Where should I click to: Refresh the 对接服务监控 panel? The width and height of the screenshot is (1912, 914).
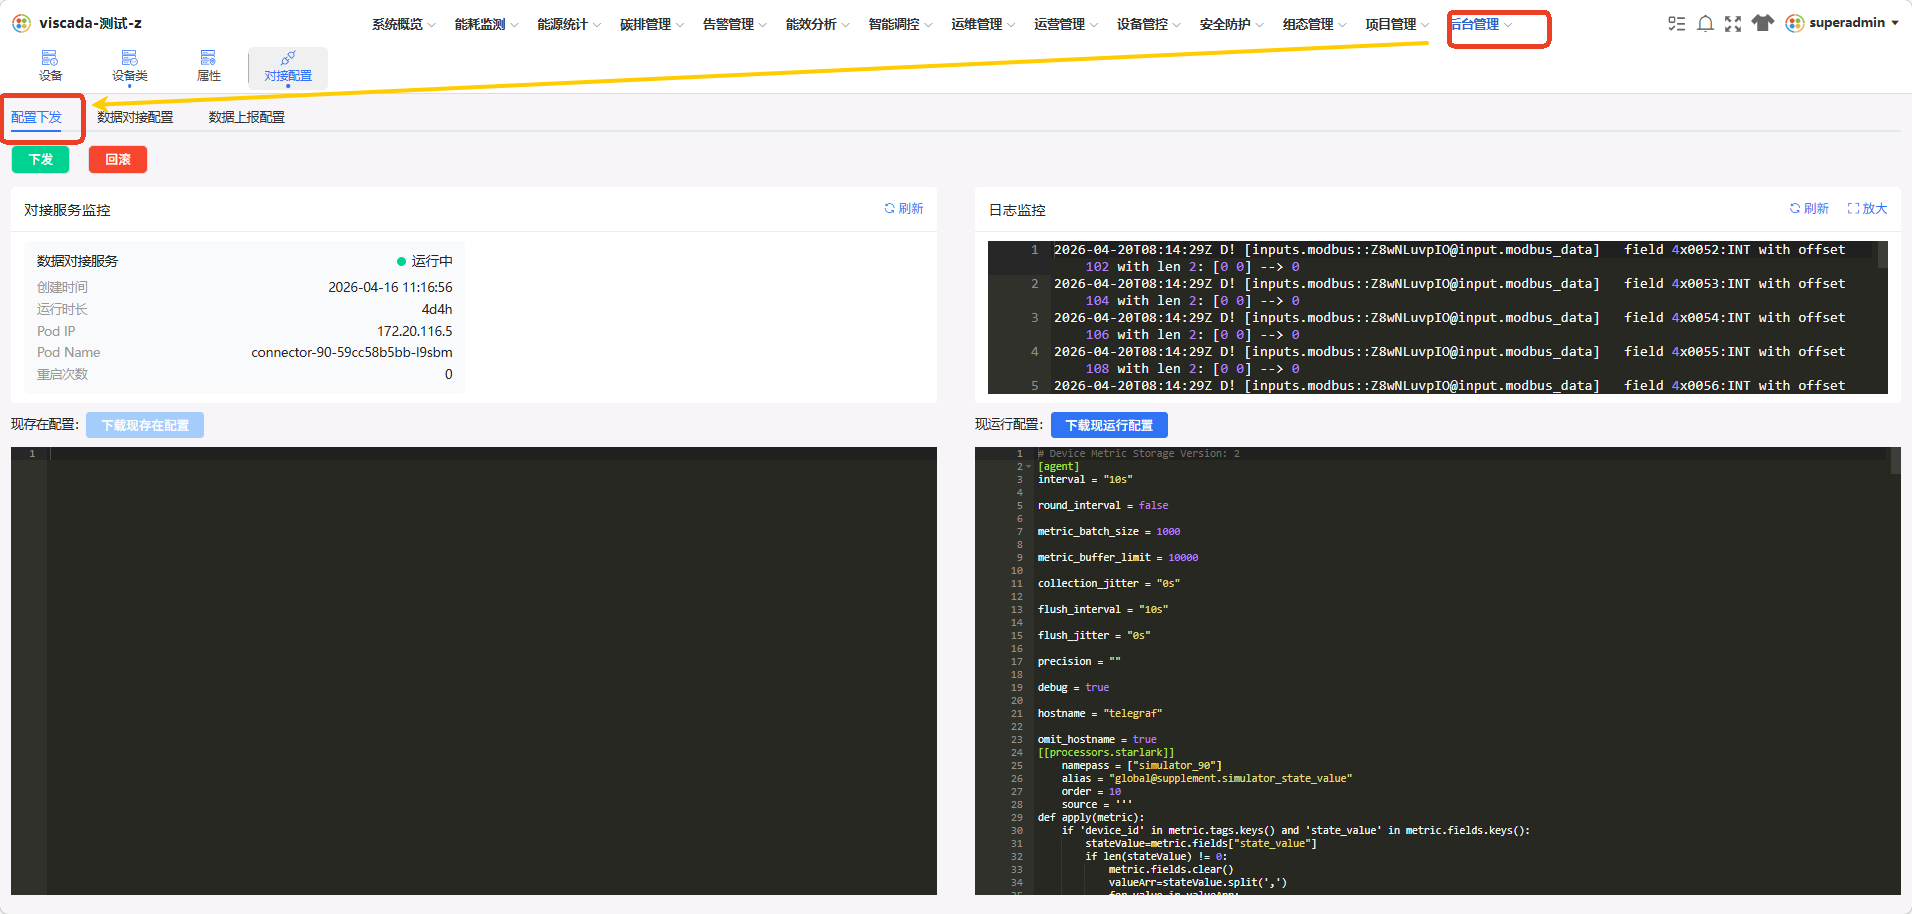pyautogui.click(x=903, y=209)
